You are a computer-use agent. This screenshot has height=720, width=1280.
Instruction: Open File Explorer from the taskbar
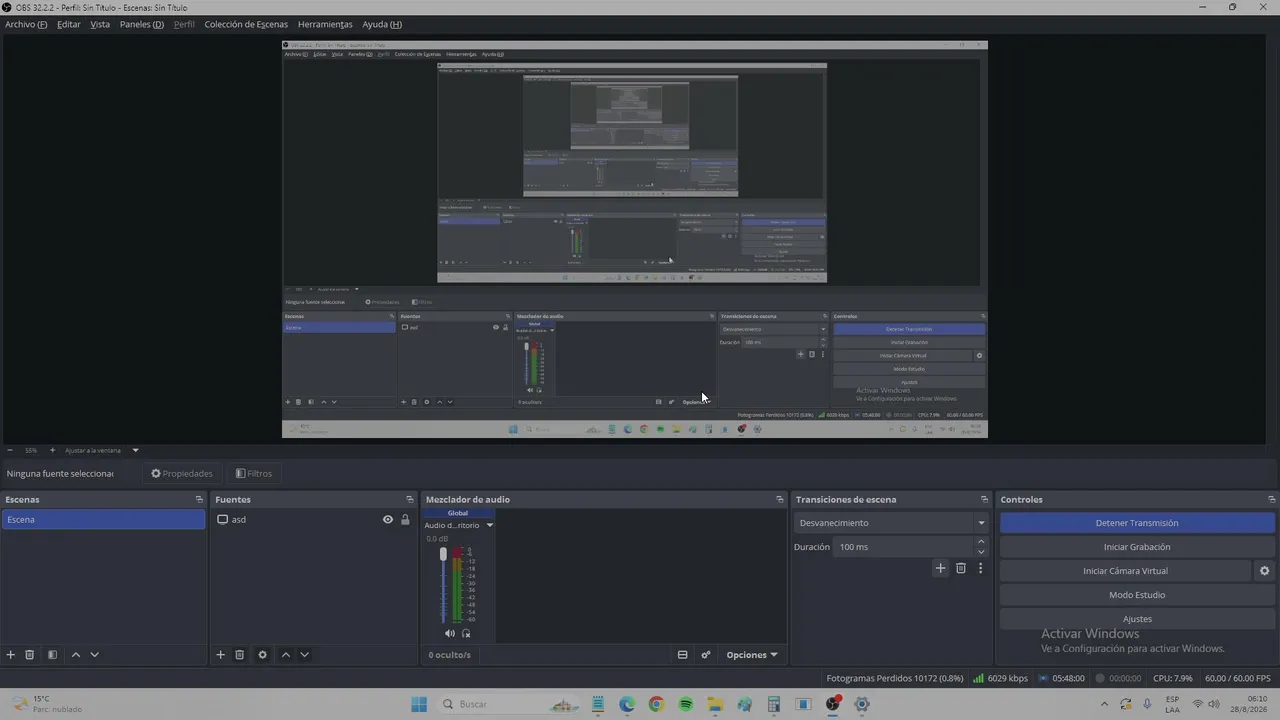tap(715, 704)
